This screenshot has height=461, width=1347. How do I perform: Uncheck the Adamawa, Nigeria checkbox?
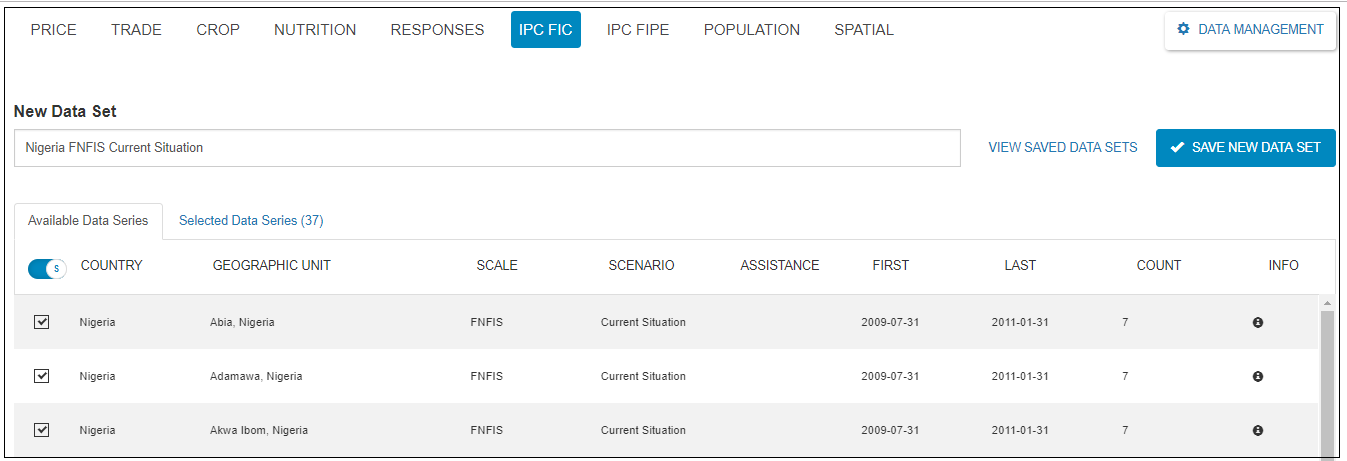[42, 376]
